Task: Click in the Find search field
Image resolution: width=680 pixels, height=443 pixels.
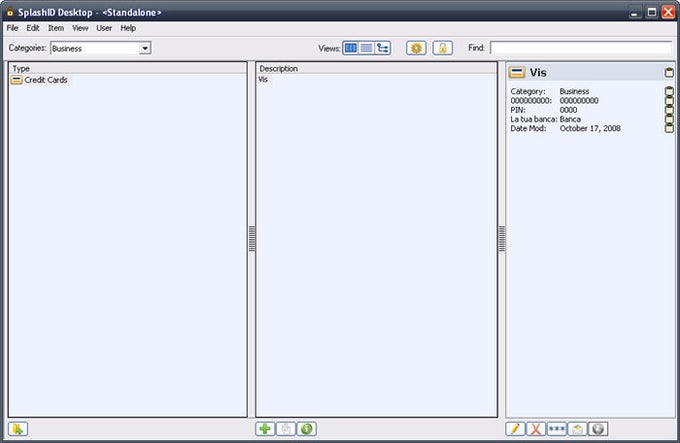Action: (581, 48)
